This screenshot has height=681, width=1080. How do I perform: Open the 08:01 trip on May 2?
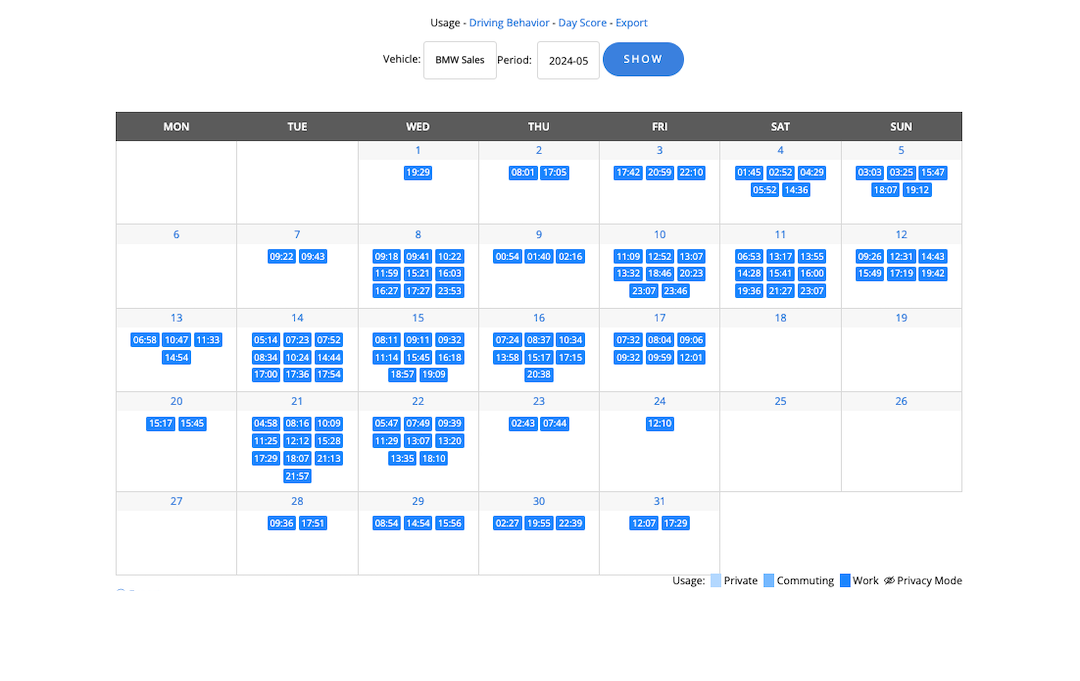tap(523, 173)
